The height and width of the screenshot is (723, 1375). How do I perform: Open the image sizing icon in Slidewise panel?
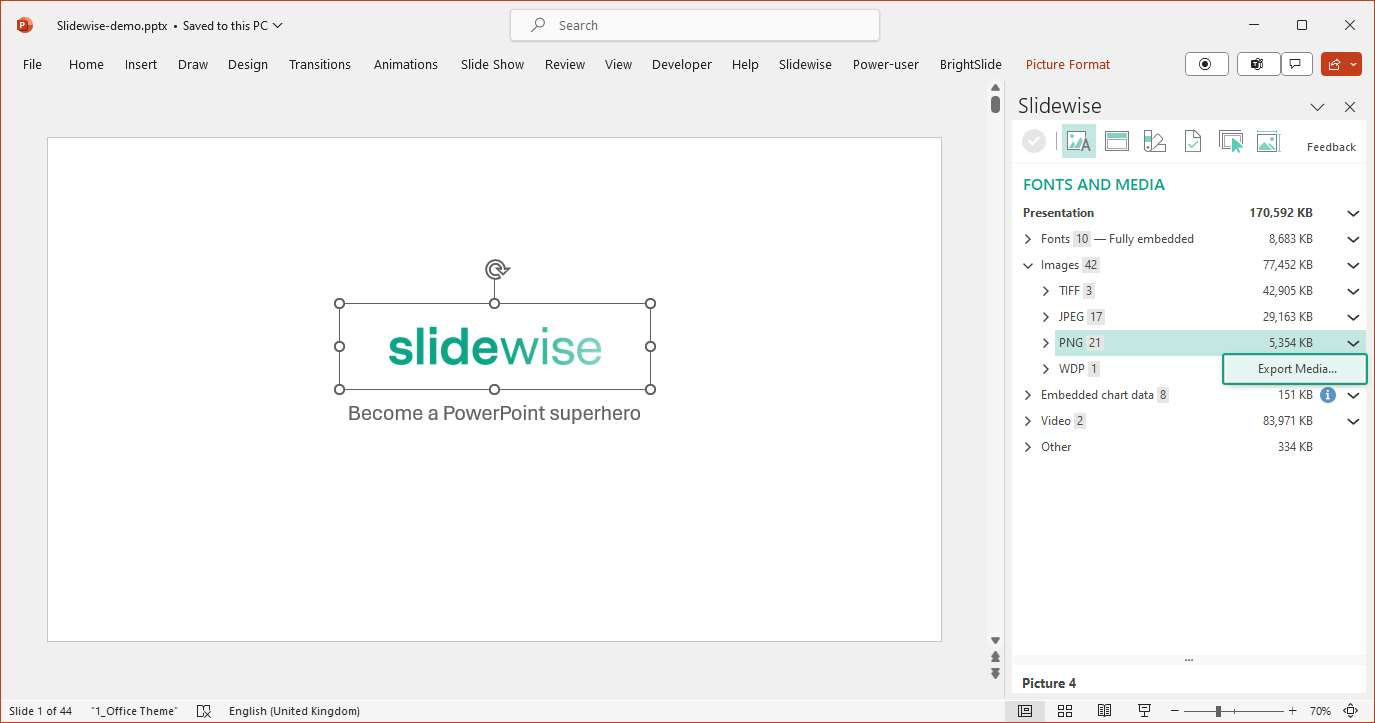point(1268,141)
